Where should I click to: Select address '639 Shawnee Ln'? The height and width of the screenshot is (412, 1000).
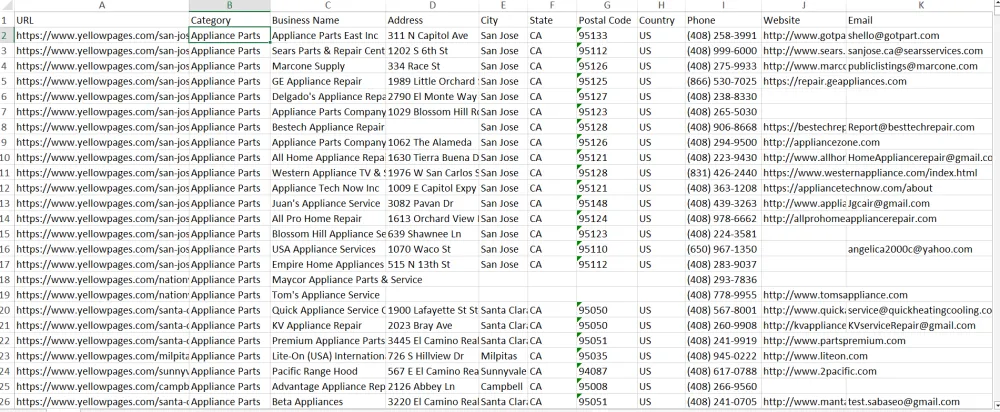(x=432, y=234)
